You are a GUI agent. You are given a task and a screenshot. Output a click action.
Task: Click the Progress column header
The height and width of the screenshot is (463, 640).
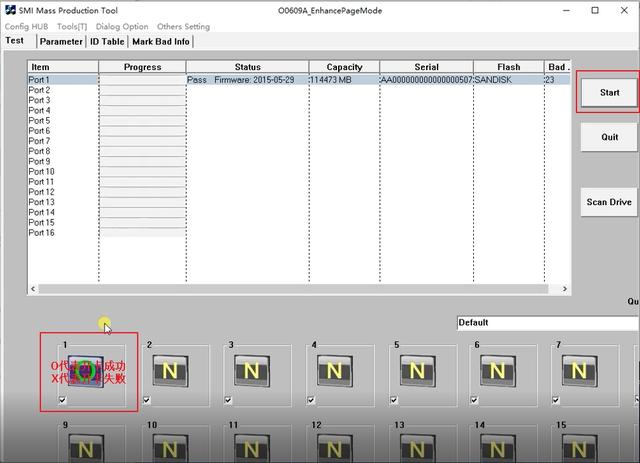pyautogui.click(x=142, y=67)
